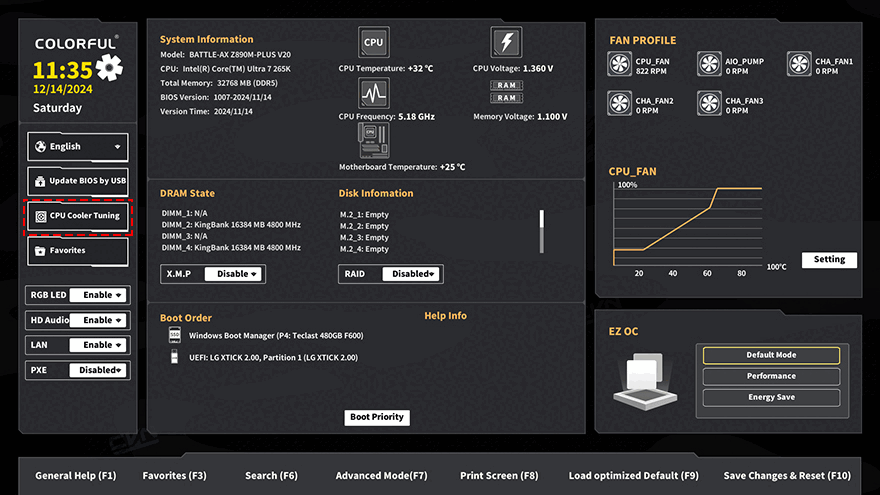
Task: Click the Model BATTLE-AX Z890M-PLUS V20 text
Action: point(226,55)
